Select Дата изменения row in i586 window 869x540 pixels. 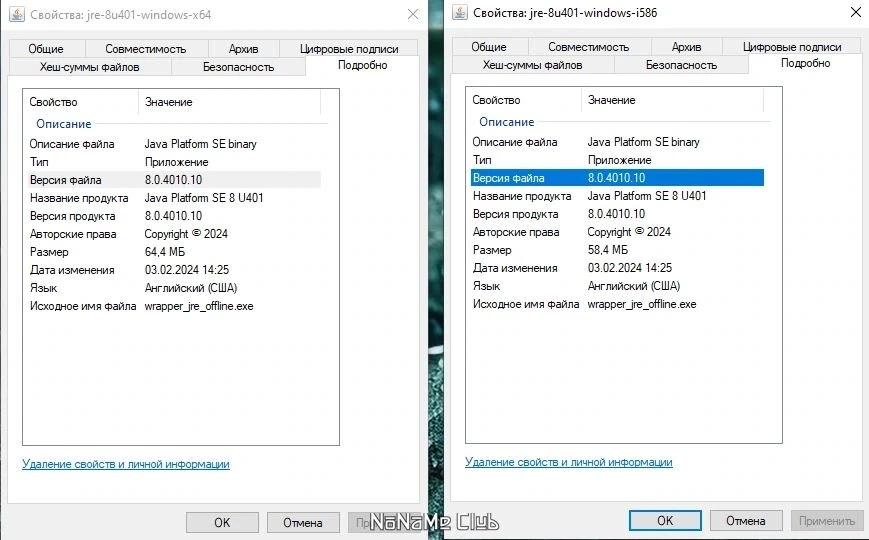(x=617, y=268)
